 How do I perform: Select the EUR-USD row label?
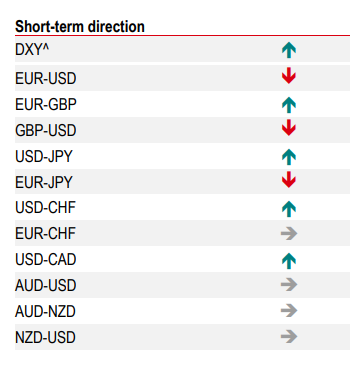[x=46, y=78]
